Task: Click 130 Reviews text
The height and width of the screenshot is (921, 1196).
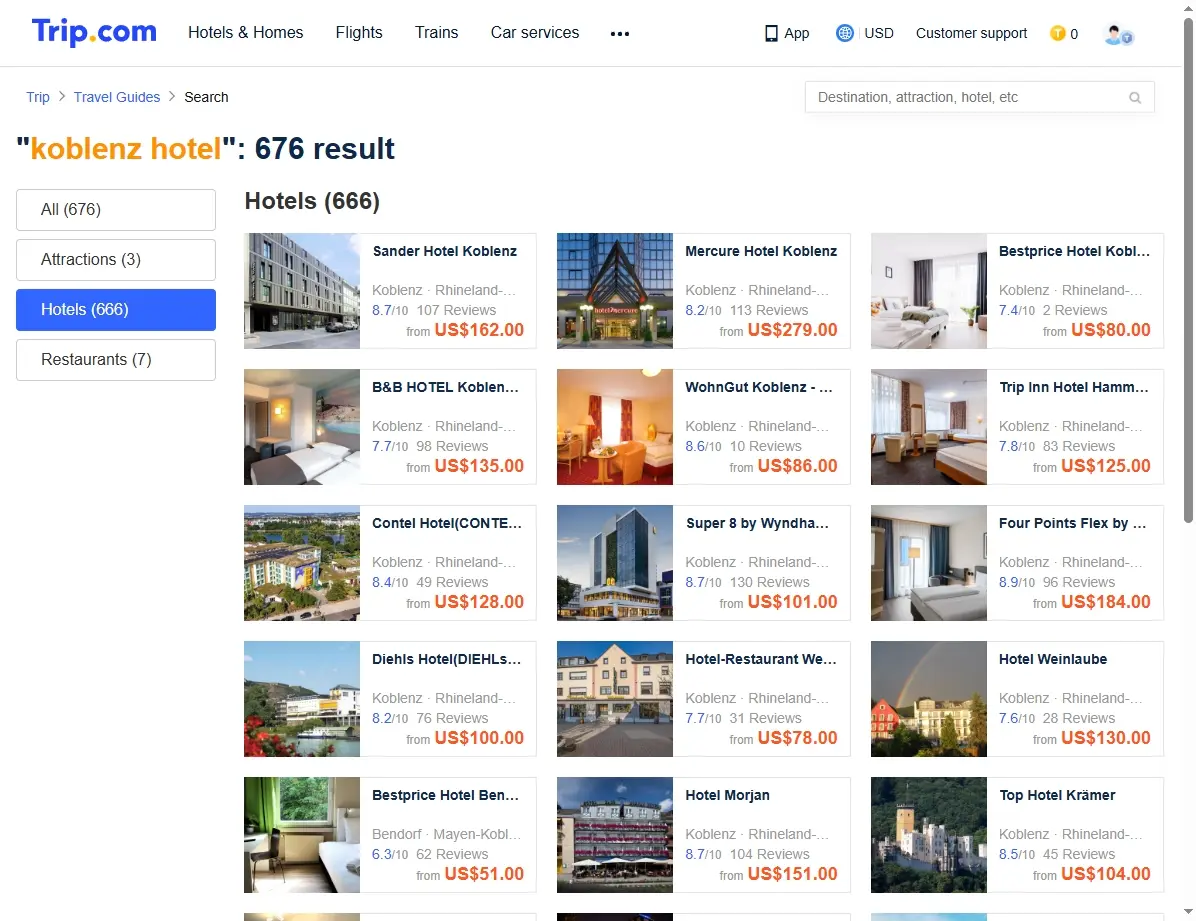Action: coord(770,582)
